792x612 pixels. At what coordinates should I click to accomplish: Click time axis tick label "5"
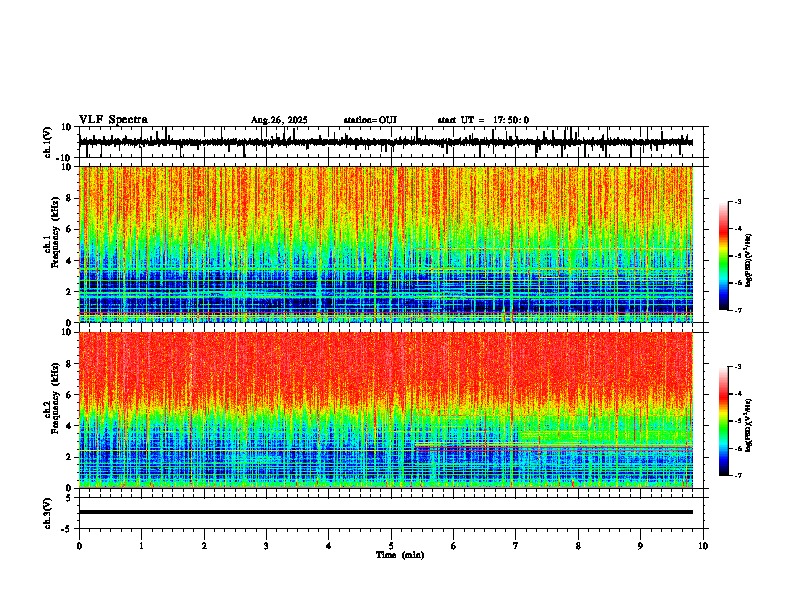click(x=391, y=546)
